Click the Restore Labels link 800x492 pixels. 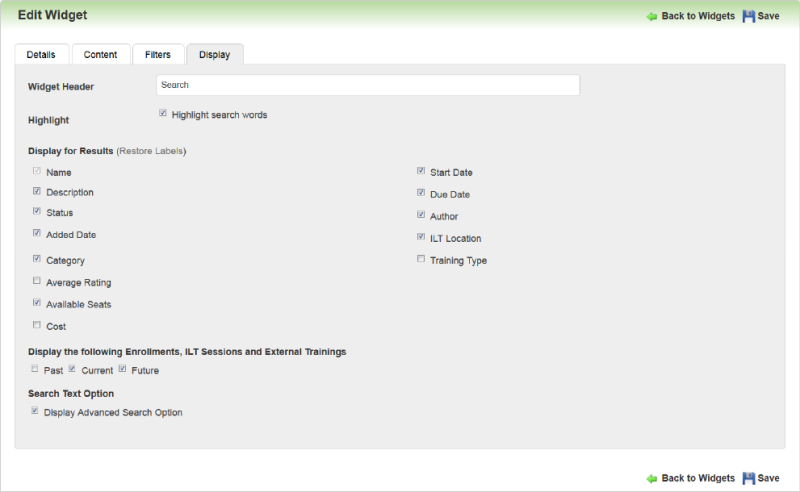tap(151, 151)
